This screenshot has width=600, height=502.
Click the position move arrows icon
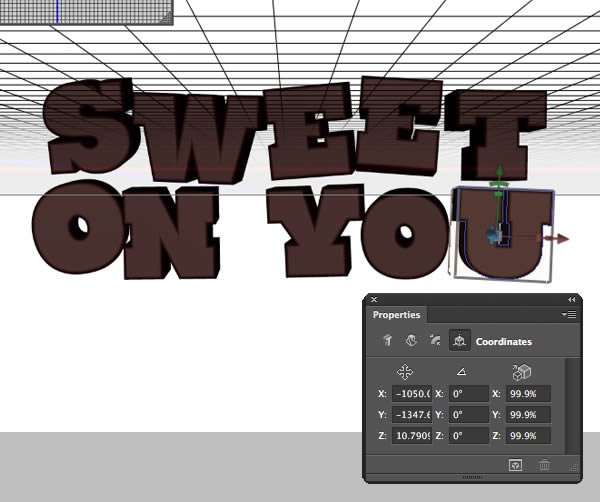click(405, 372)
